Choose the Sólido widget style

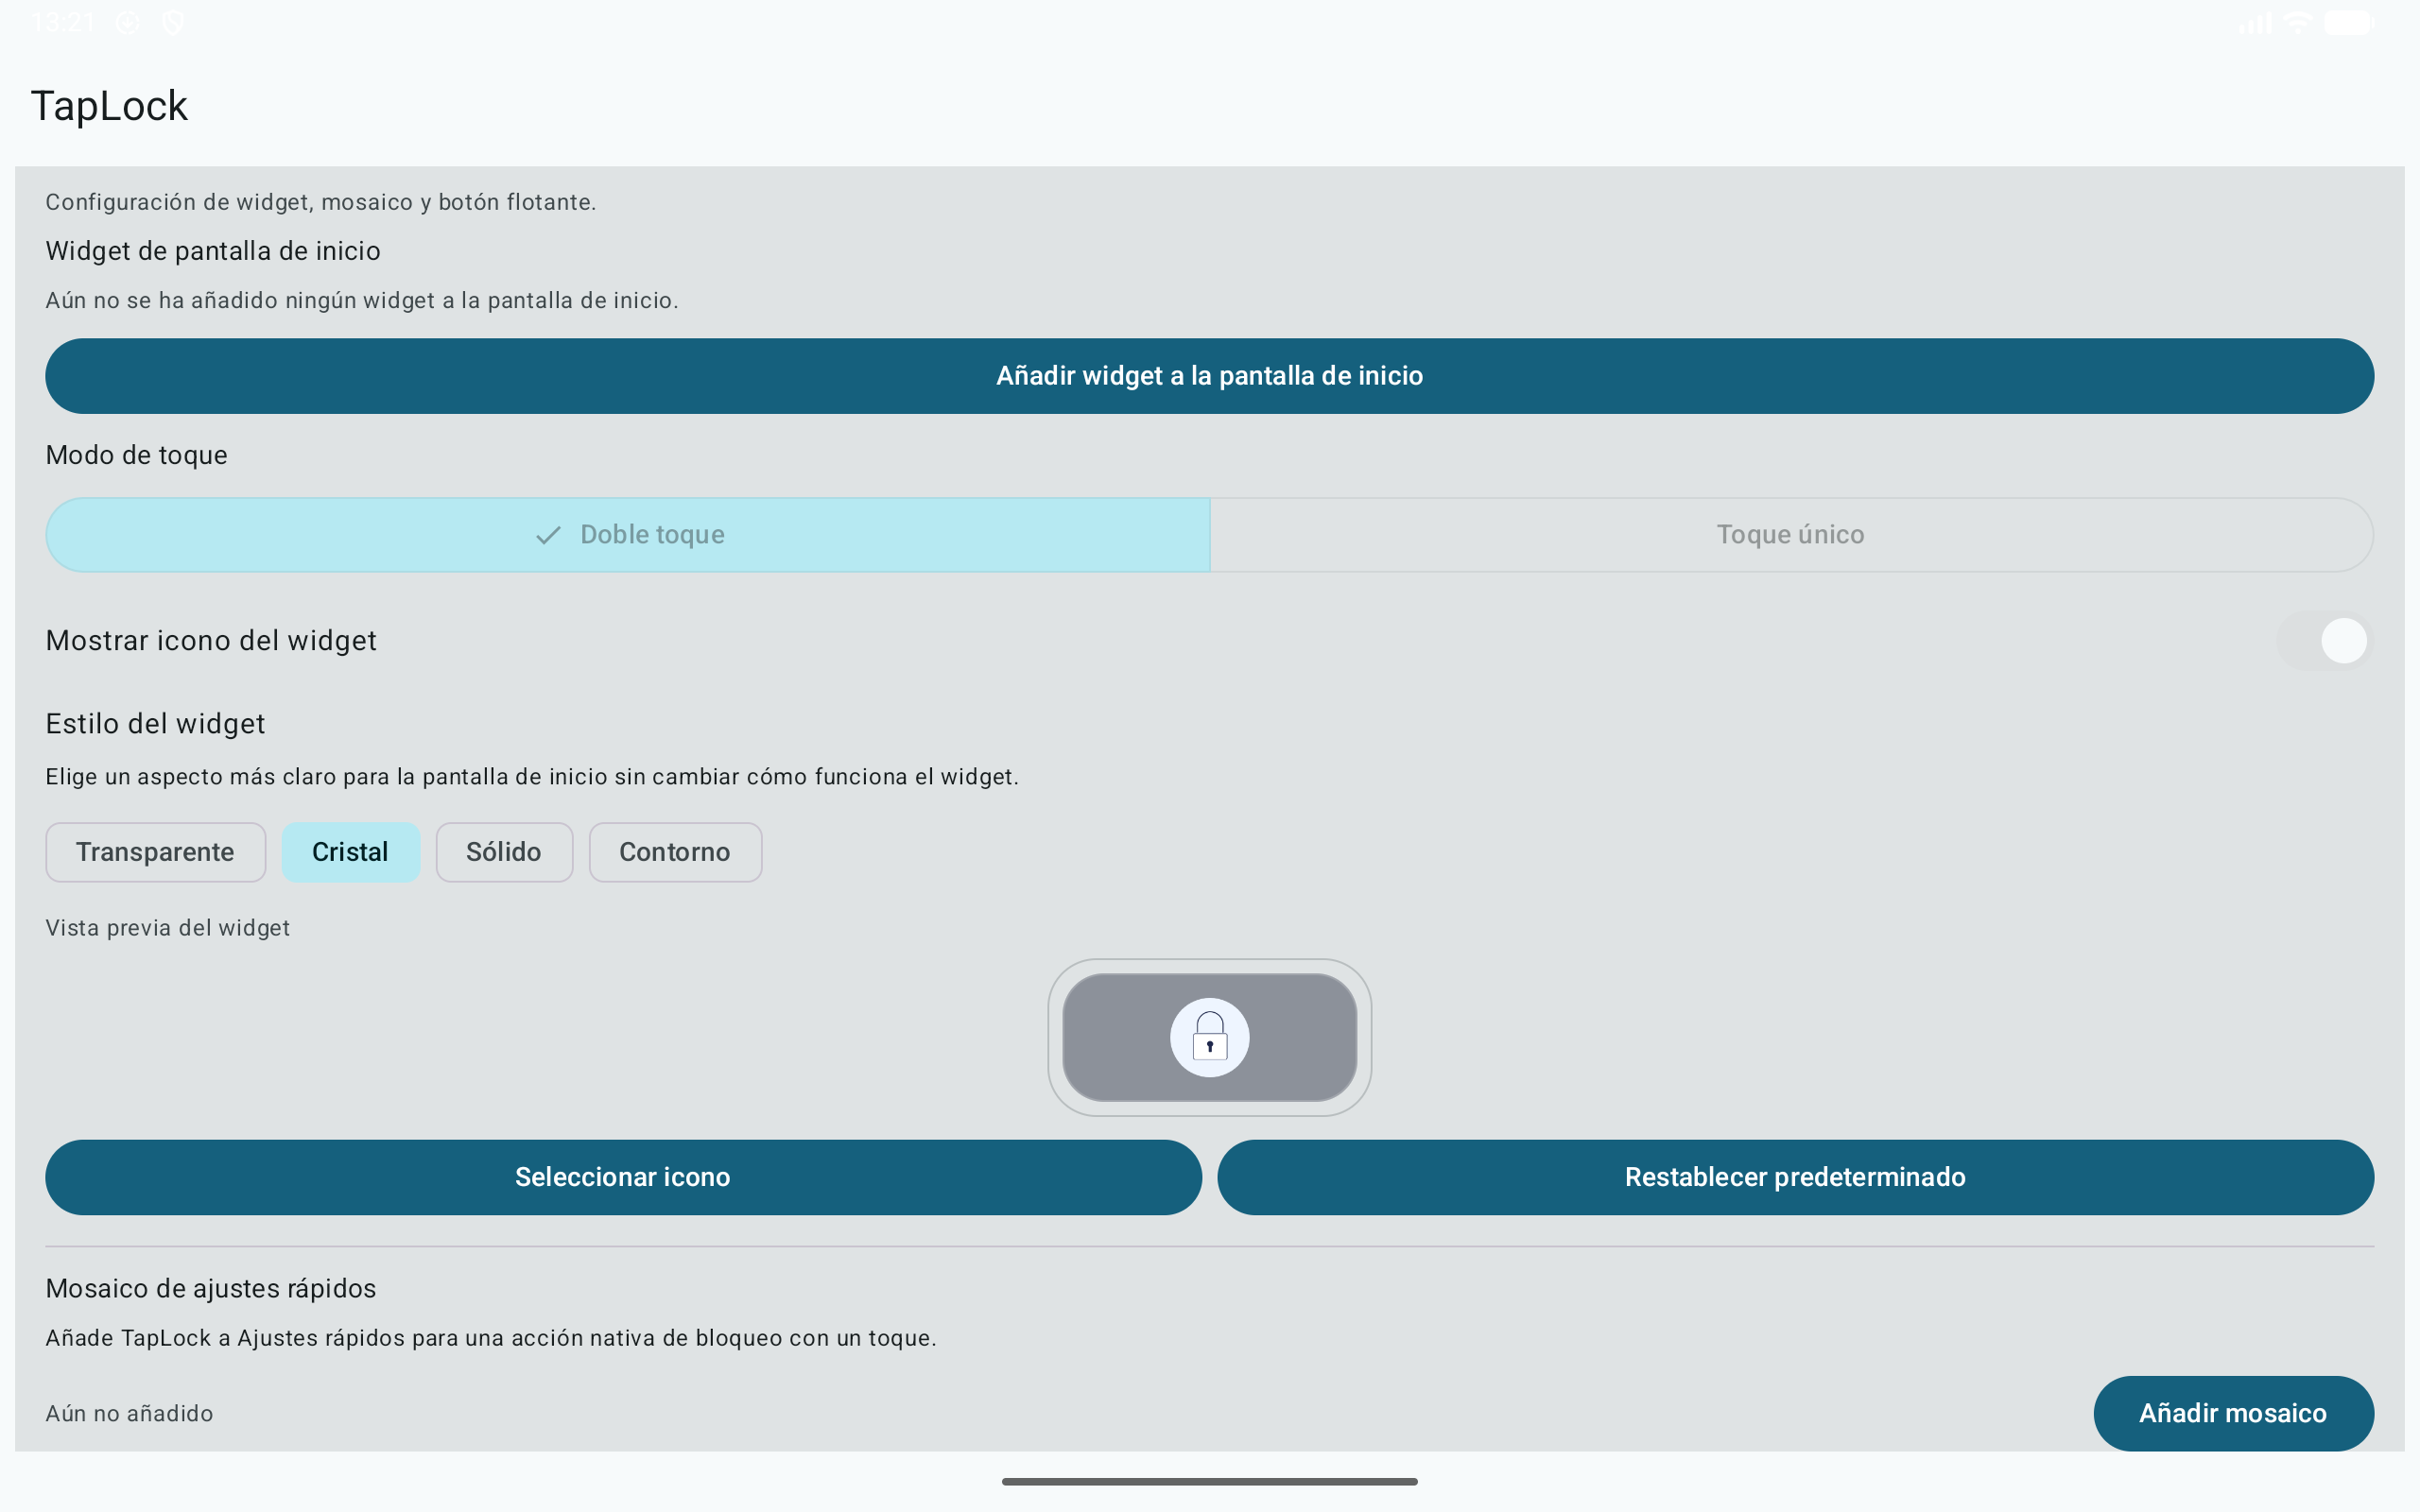[504, 852]
